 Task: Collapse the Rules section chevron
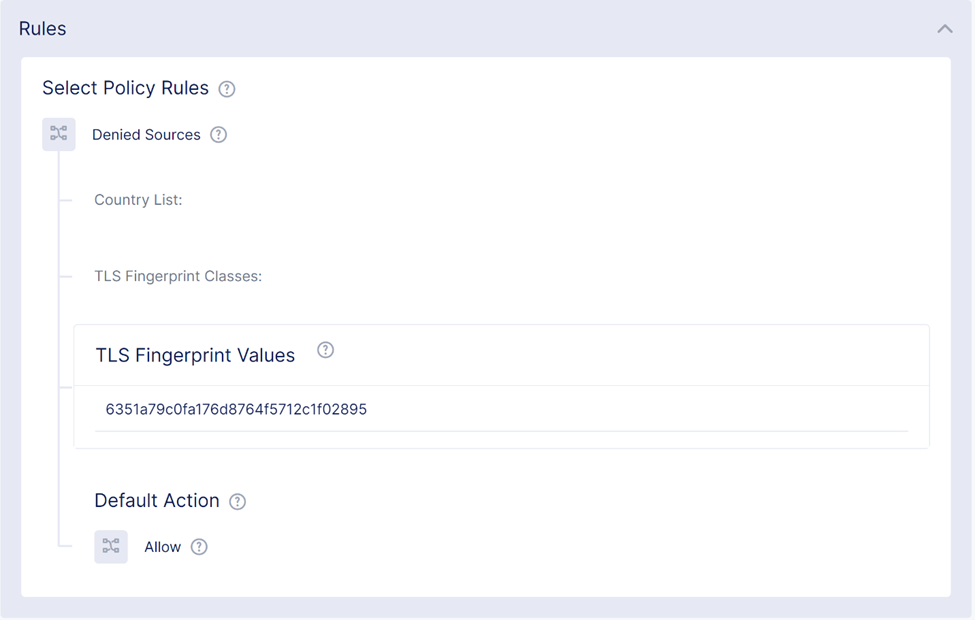944,29
